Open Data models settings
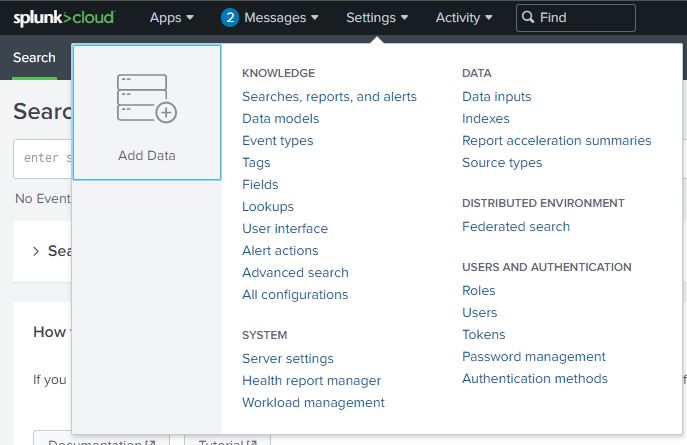Viewport: 687px width, 445px height. coord(280,119)
